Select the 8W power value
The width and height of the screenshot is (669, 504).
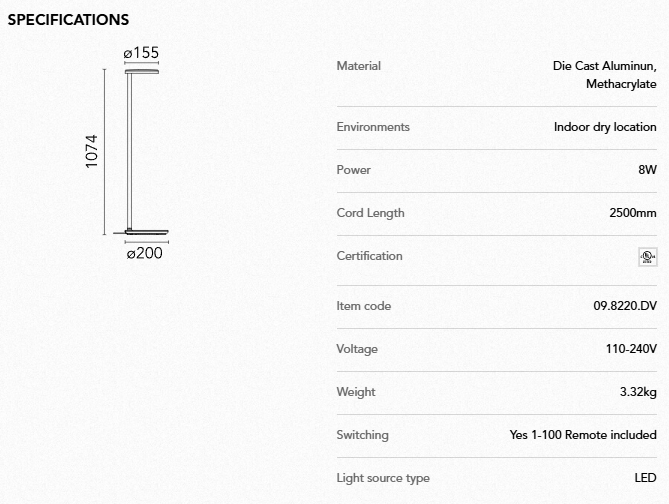click(647, 170)
